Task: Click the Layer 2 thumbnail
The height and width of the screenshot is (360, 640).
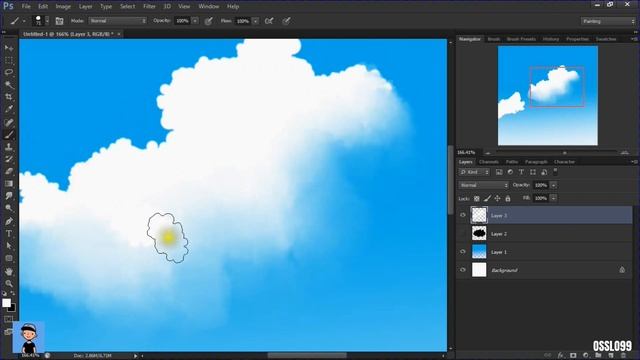Action: (x=479, y=233)
